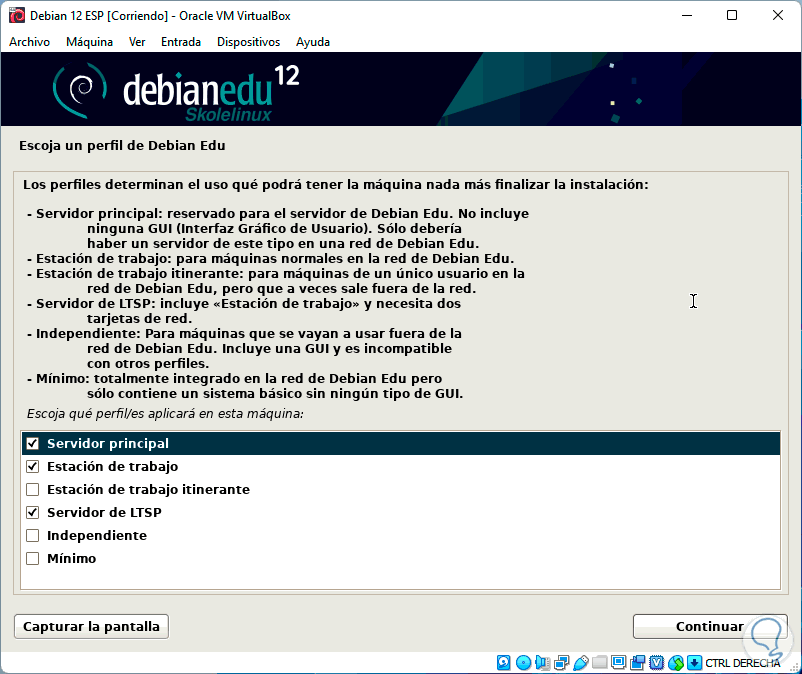Open the Ver menu
Image resolution: width=802 pixels, height=674 pixels.
137,42
